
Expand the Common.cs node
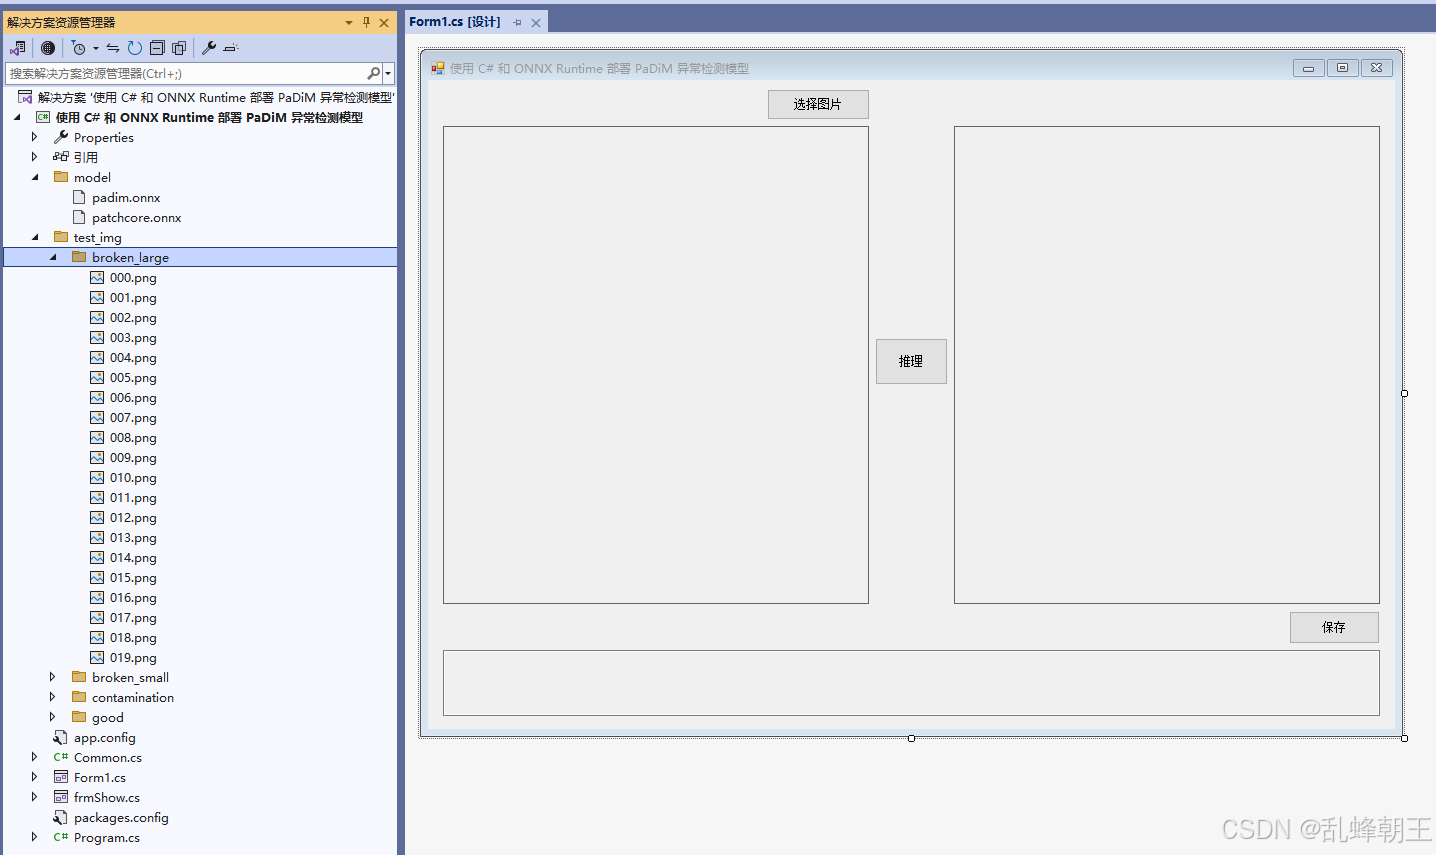35,757
